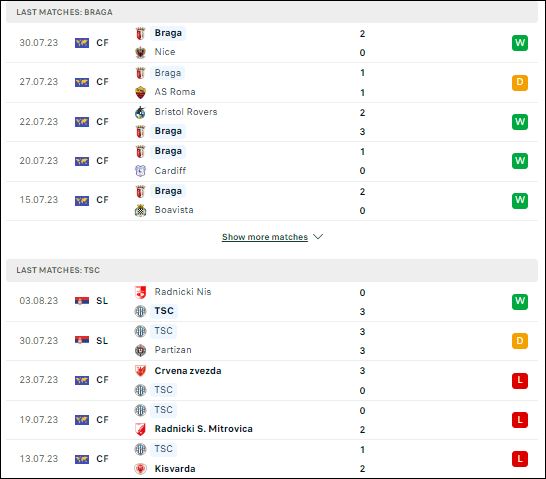Click the Cardiff club crest icon
546x479 pixels.
click(x=140, y=171)
